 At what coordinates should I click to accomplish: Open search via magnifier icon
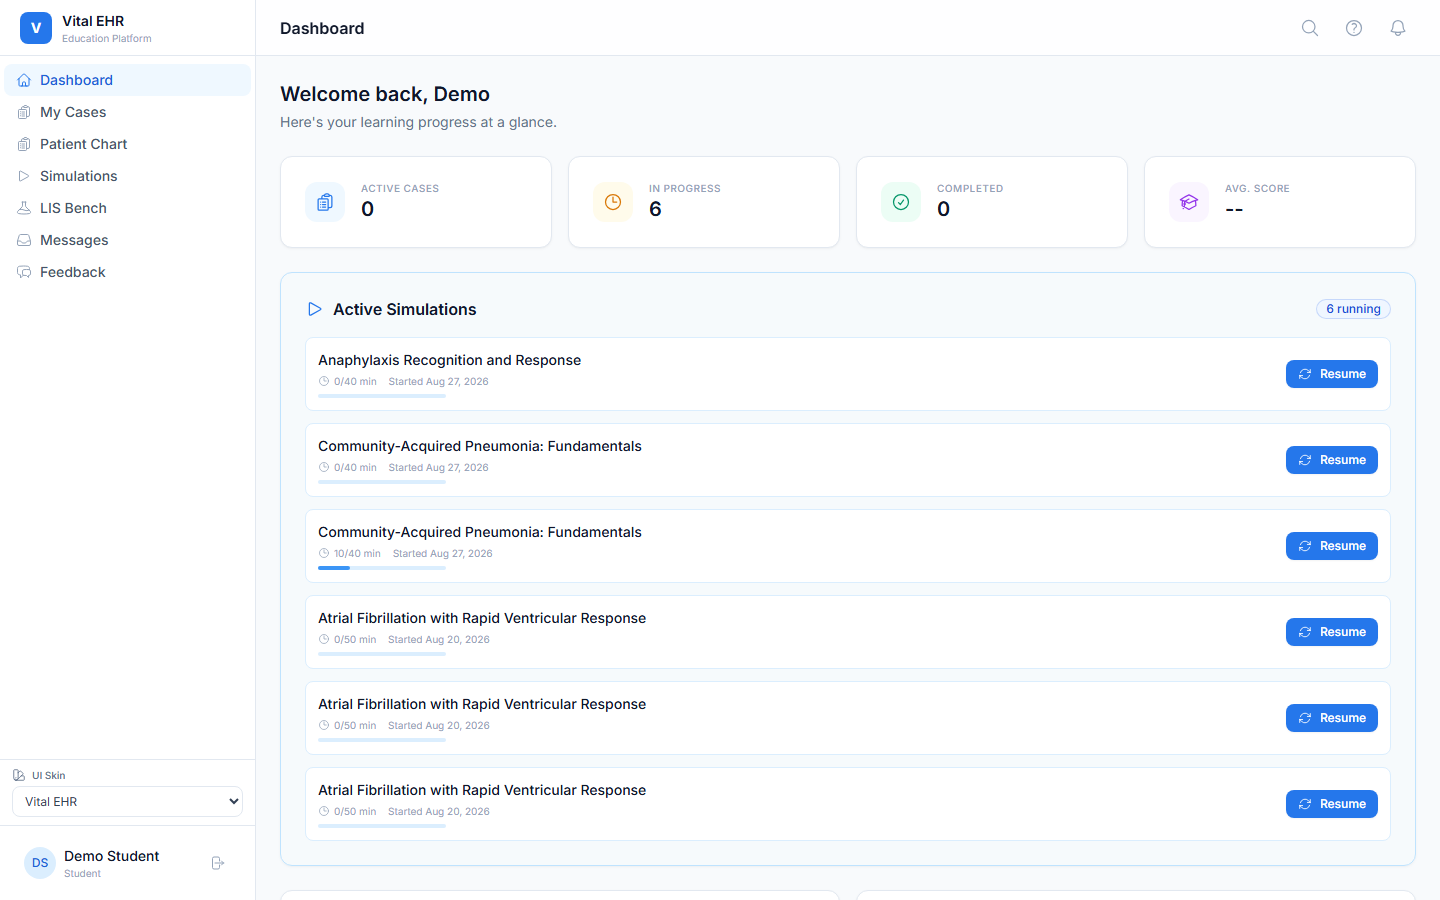[1310, 28]
